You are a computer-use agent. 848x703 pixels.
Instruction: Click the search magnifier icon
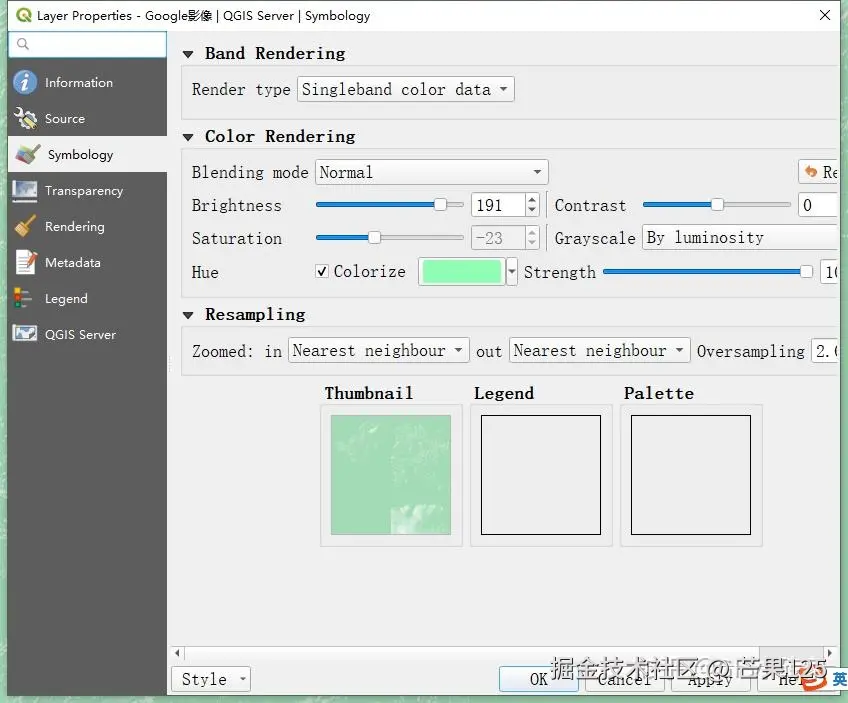tap(23, 44)
